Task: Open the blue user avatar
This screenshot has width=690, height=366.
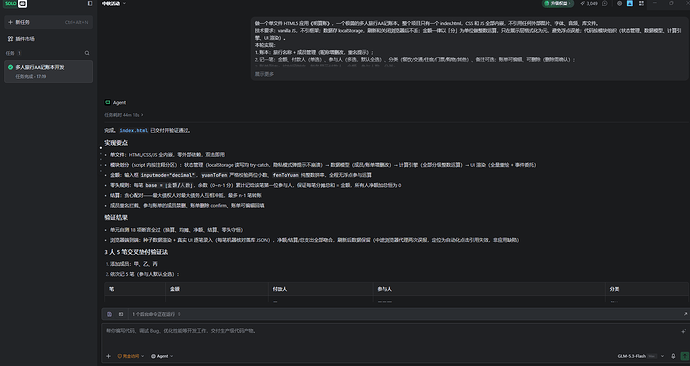Action: pyautogui.click(x=630, y=4)
